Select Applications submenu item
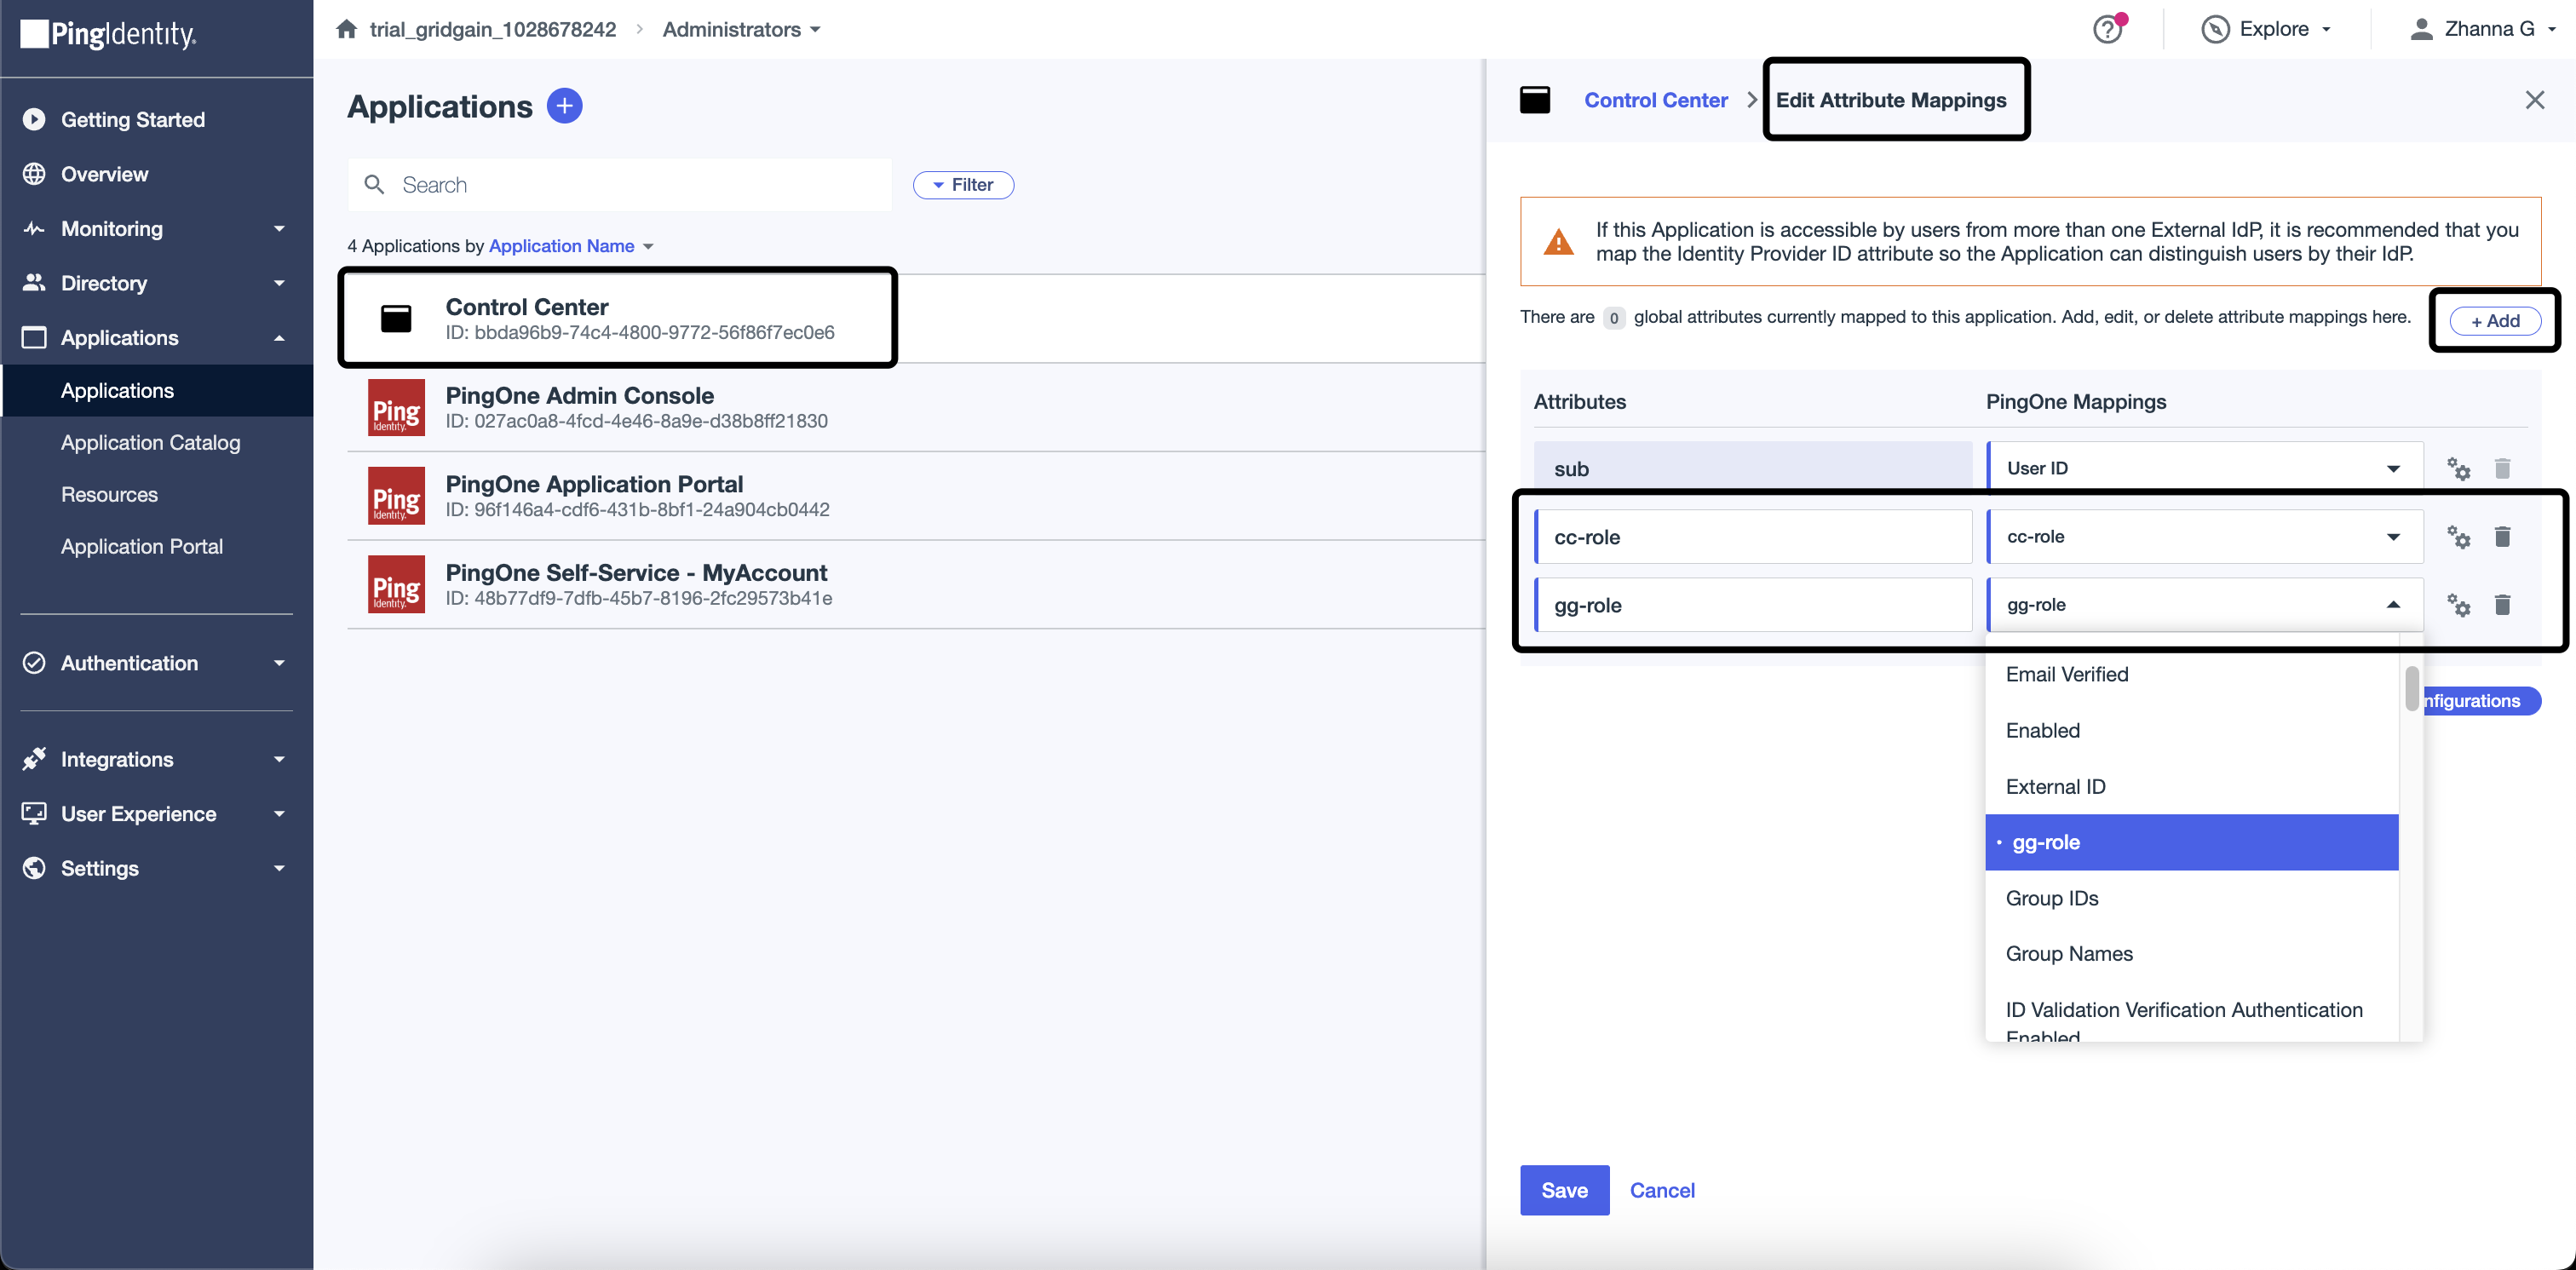Screen dimensions: 2576x1270 [x=158, y=391]
